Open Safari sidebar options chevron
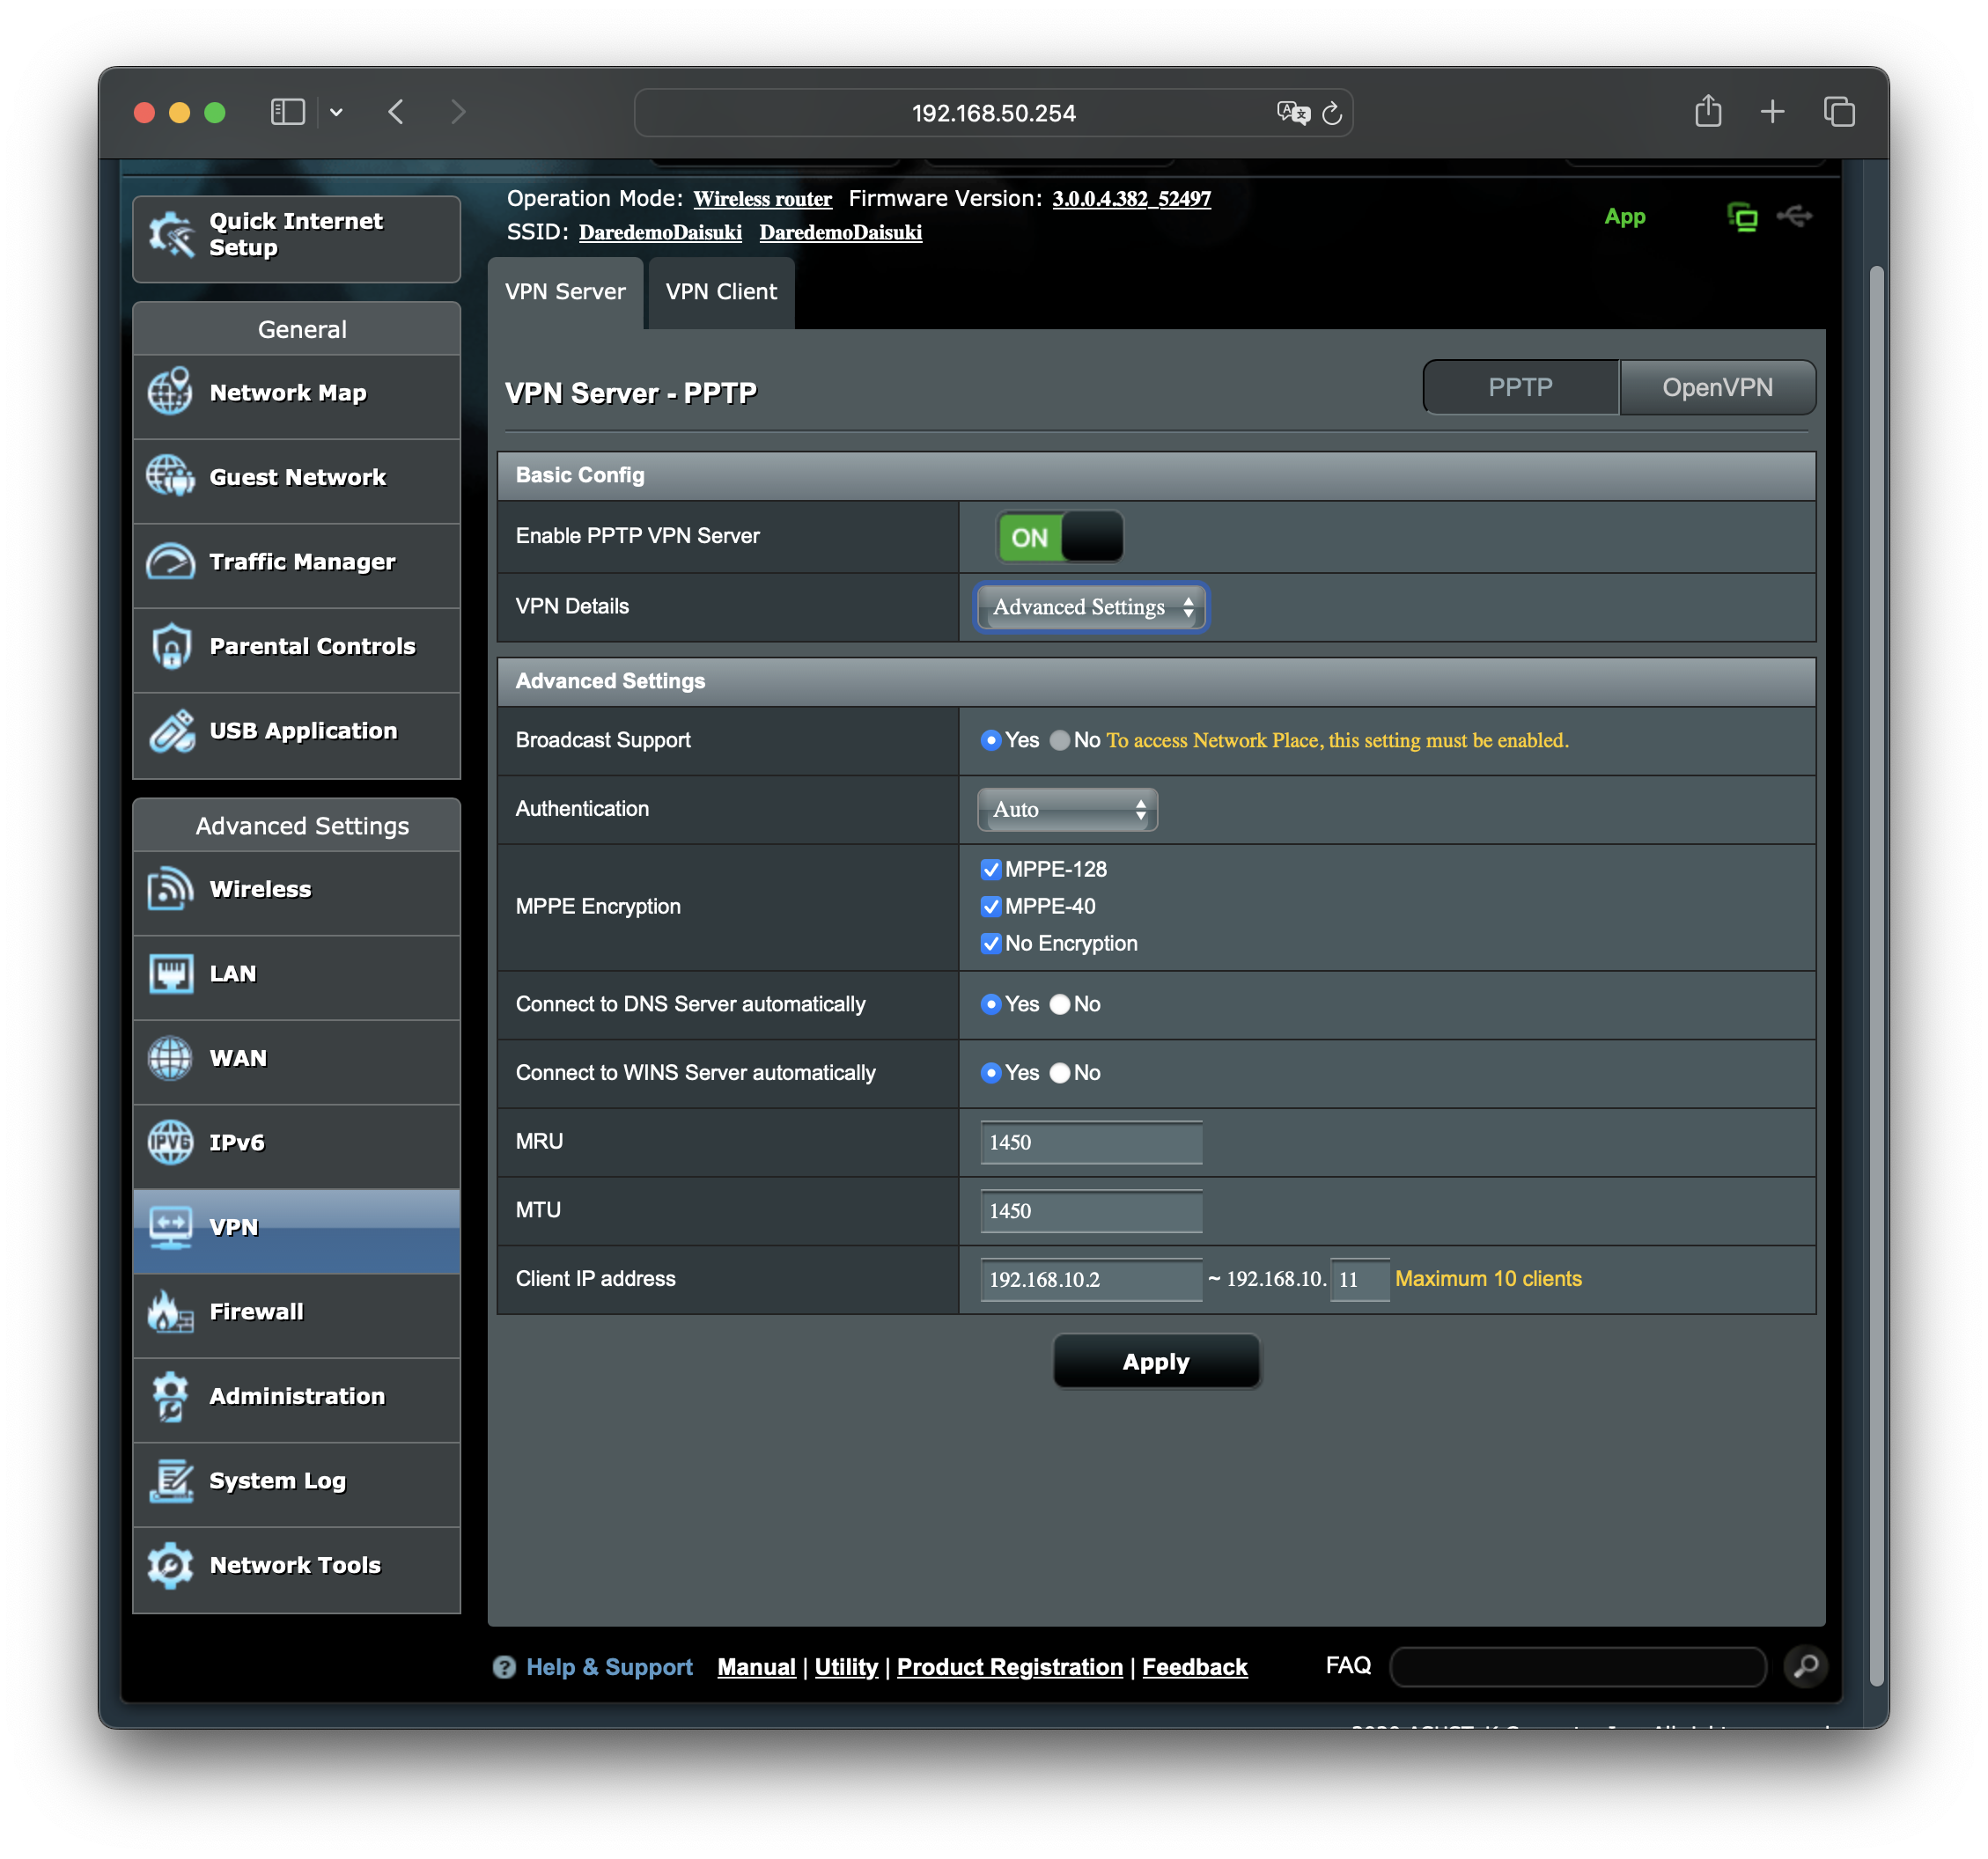The image size is (1988, 1859). click(x=336, y=113)
